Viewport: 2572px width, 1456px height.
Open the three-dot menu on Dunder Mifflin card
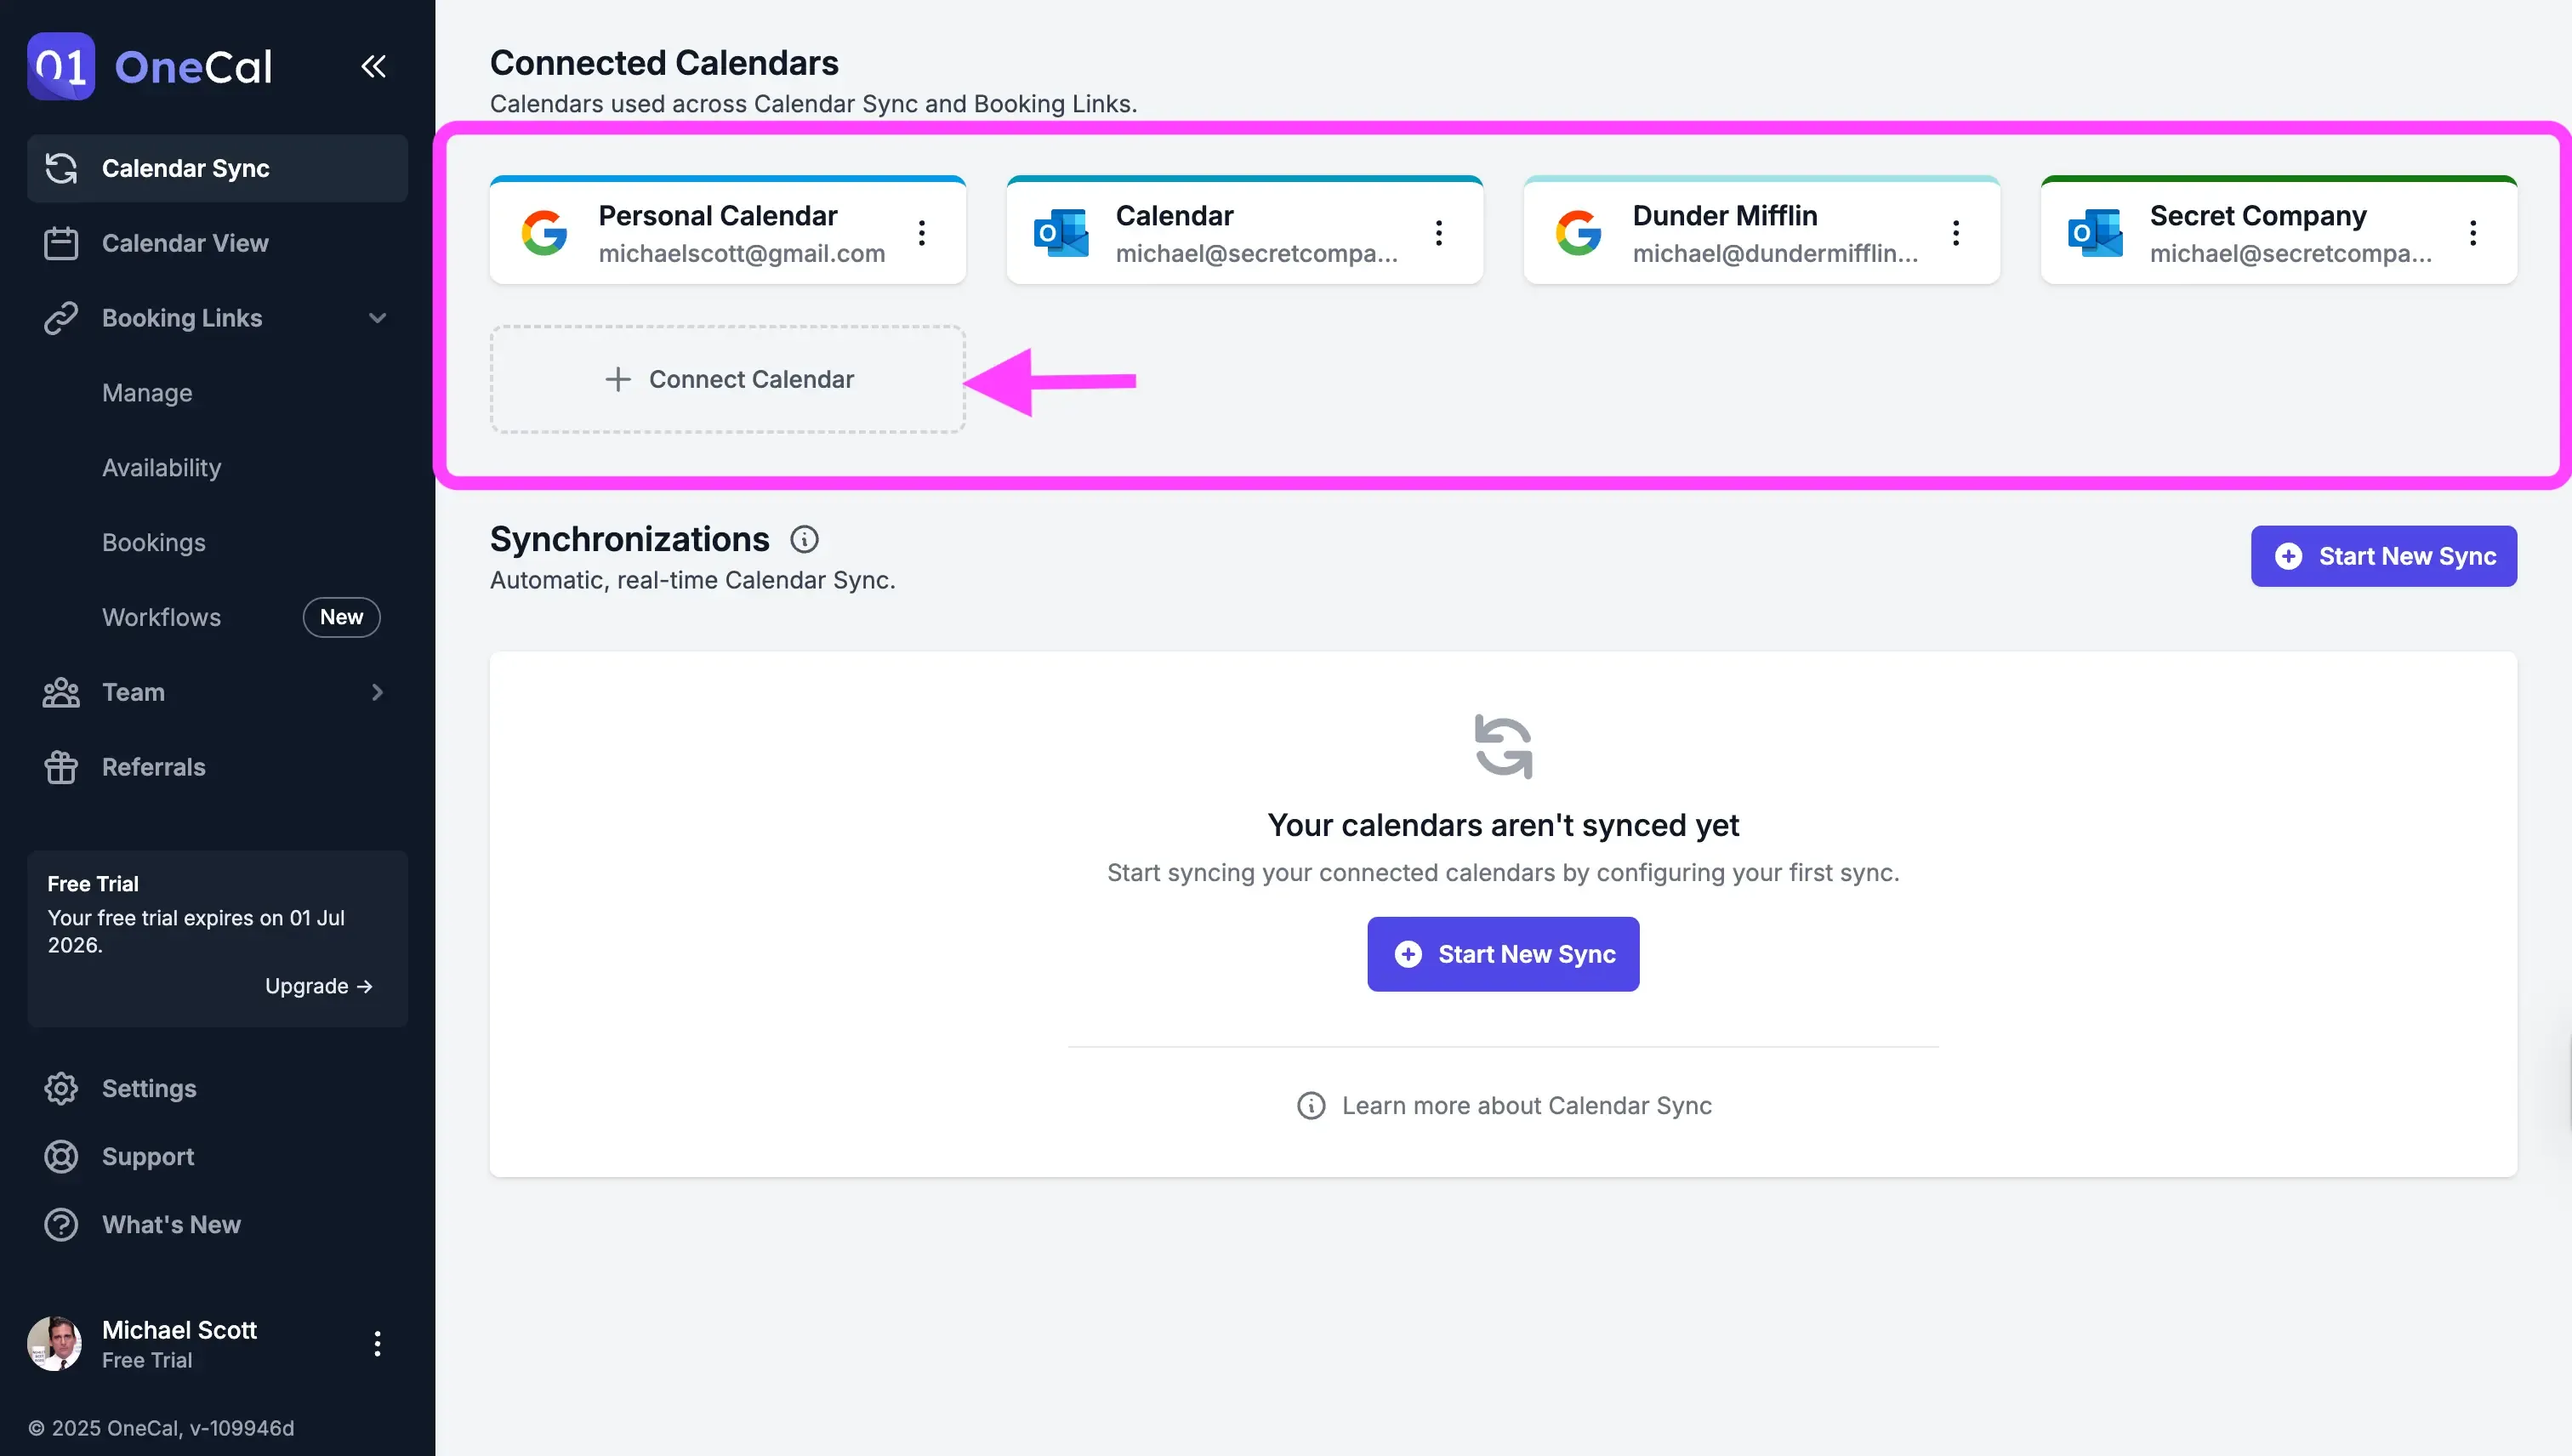(x=1955, y=231)
